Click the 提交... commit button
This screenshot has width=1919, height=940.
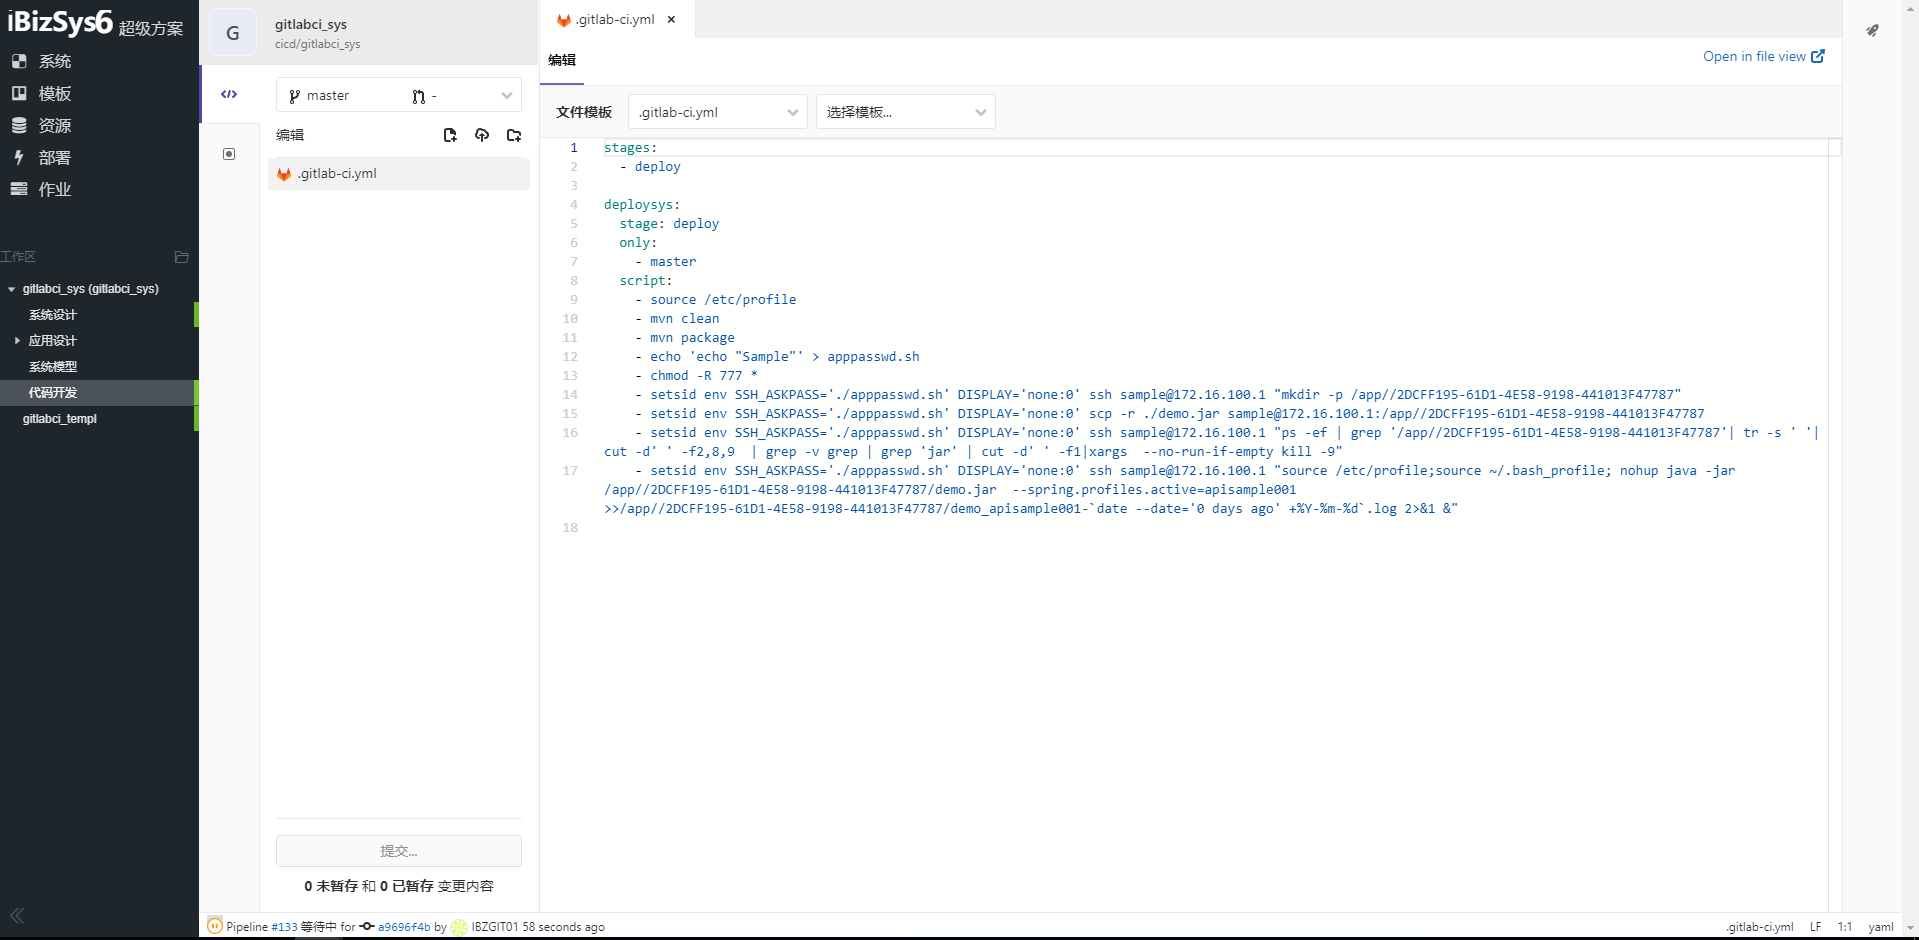399,851
